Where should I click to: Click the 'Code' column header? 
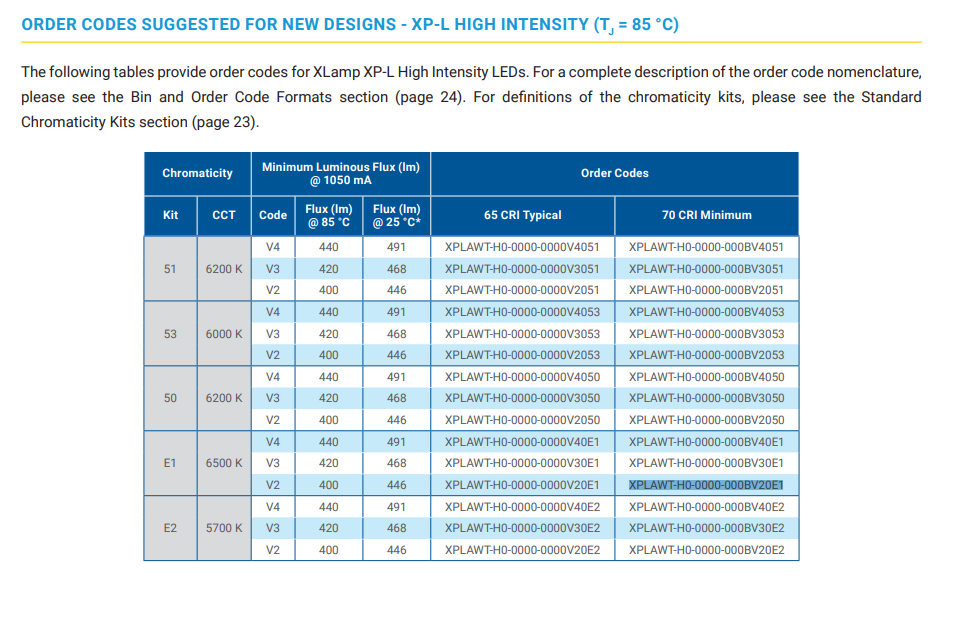pos(273,215)
